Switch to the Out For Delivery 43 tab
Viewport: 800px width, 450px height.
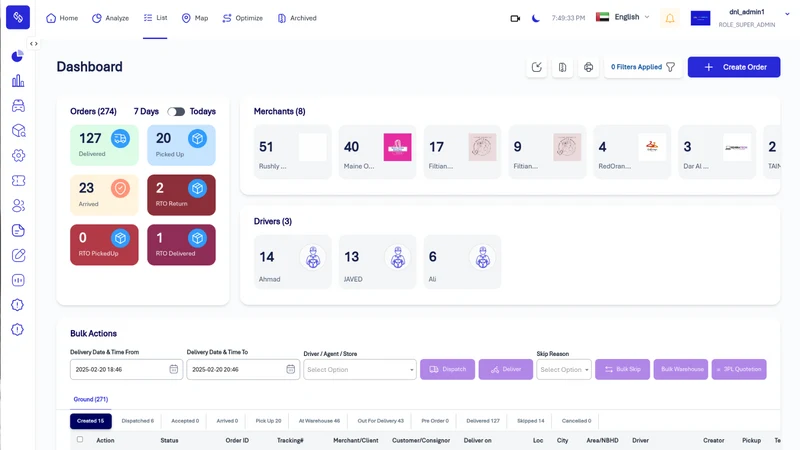pos(380,421)
